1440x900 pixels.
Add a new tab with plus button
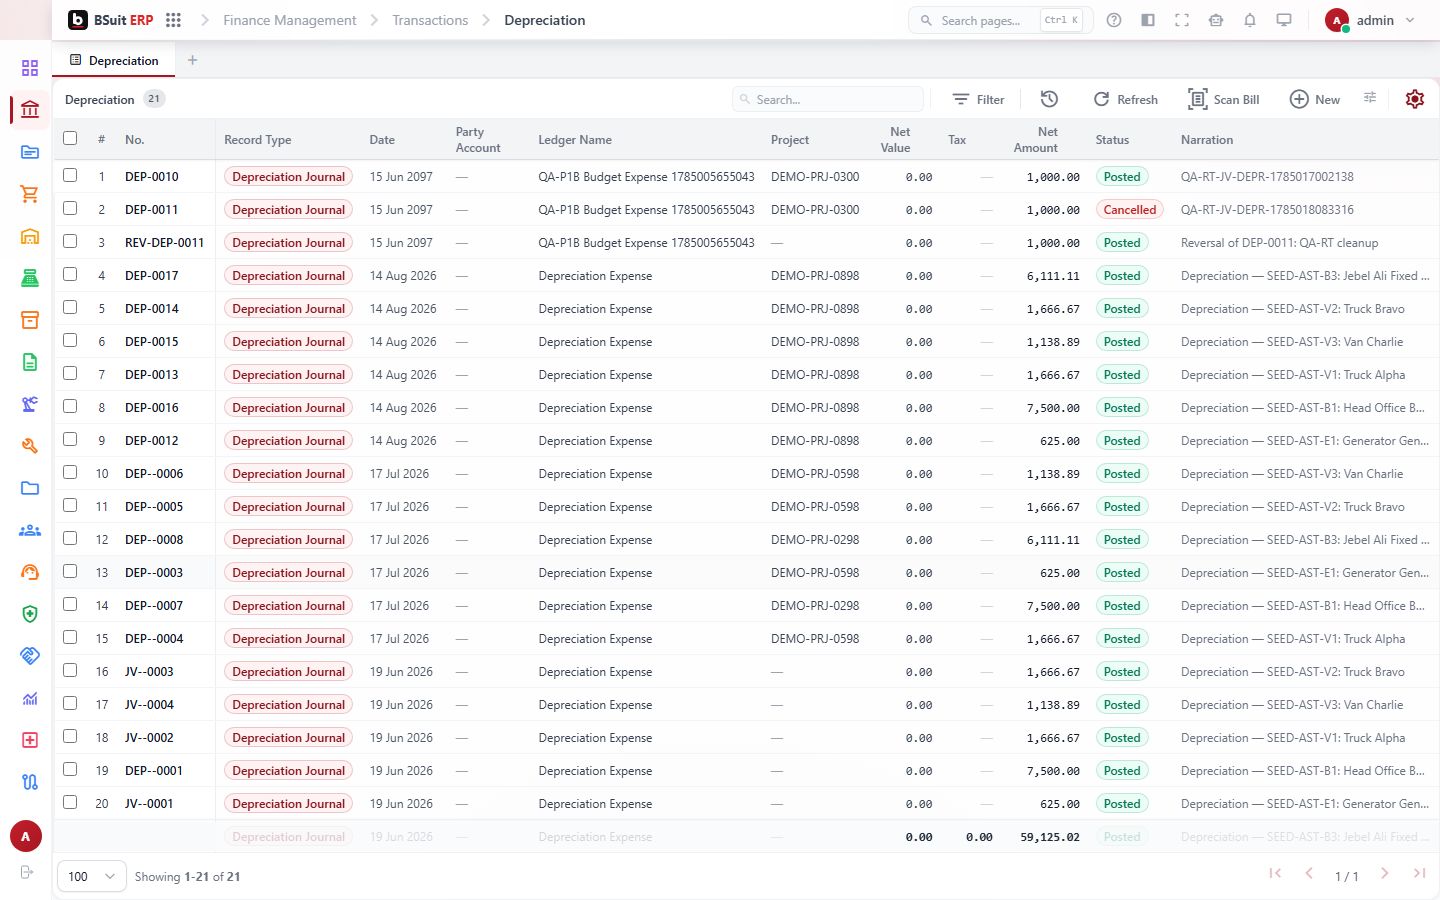(x=192, y=60)
